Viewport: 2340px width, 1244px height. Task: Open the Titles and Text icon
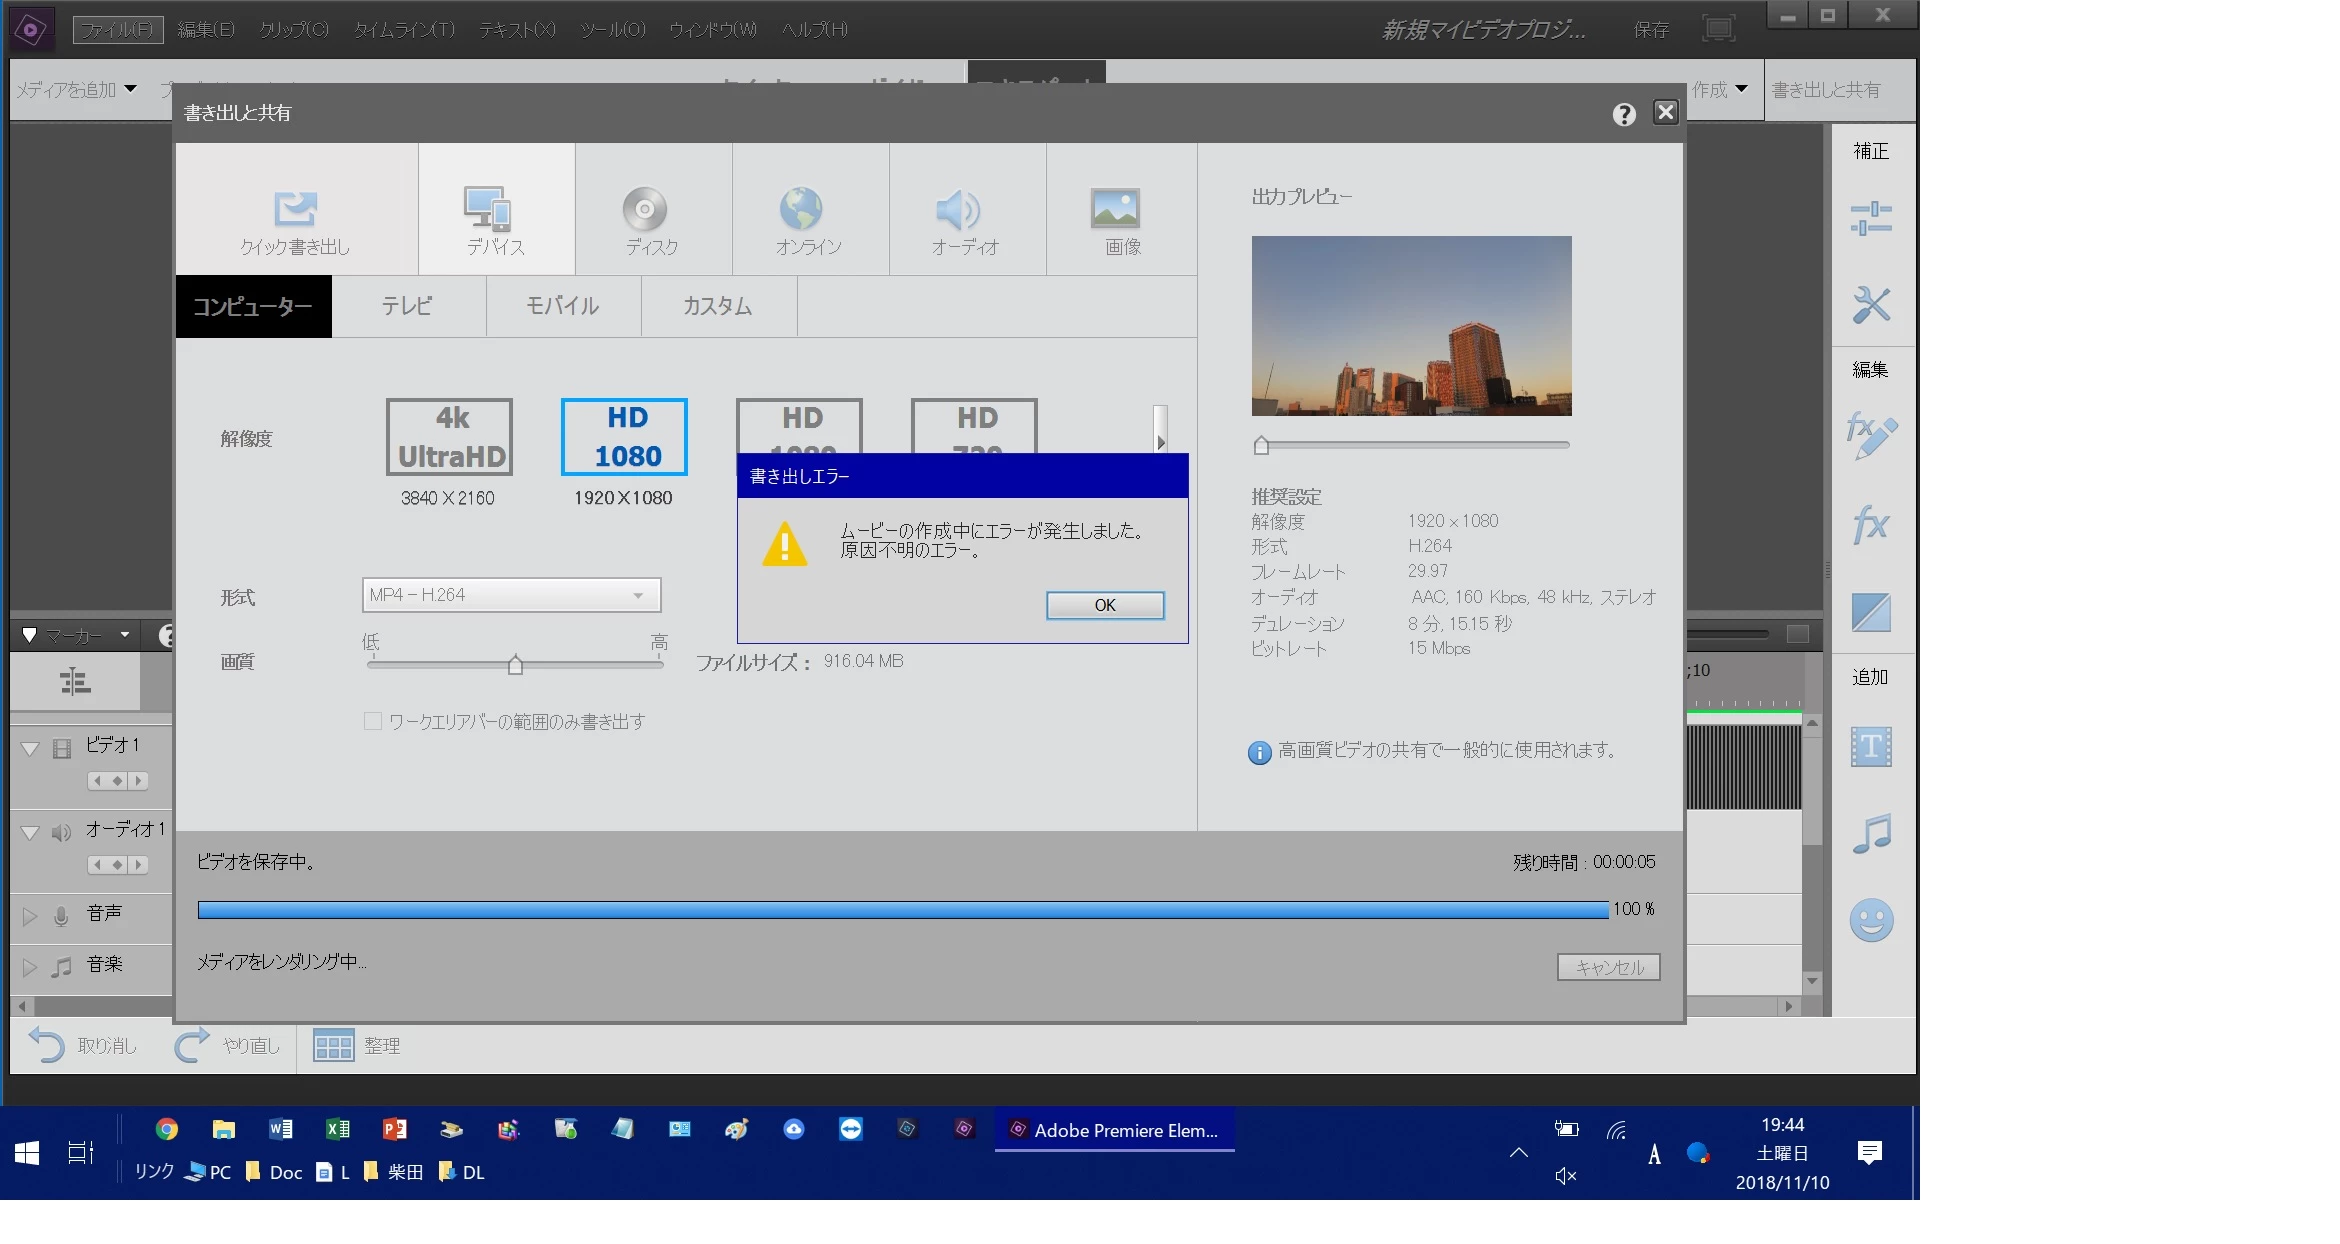click(x=1870, y=747)
